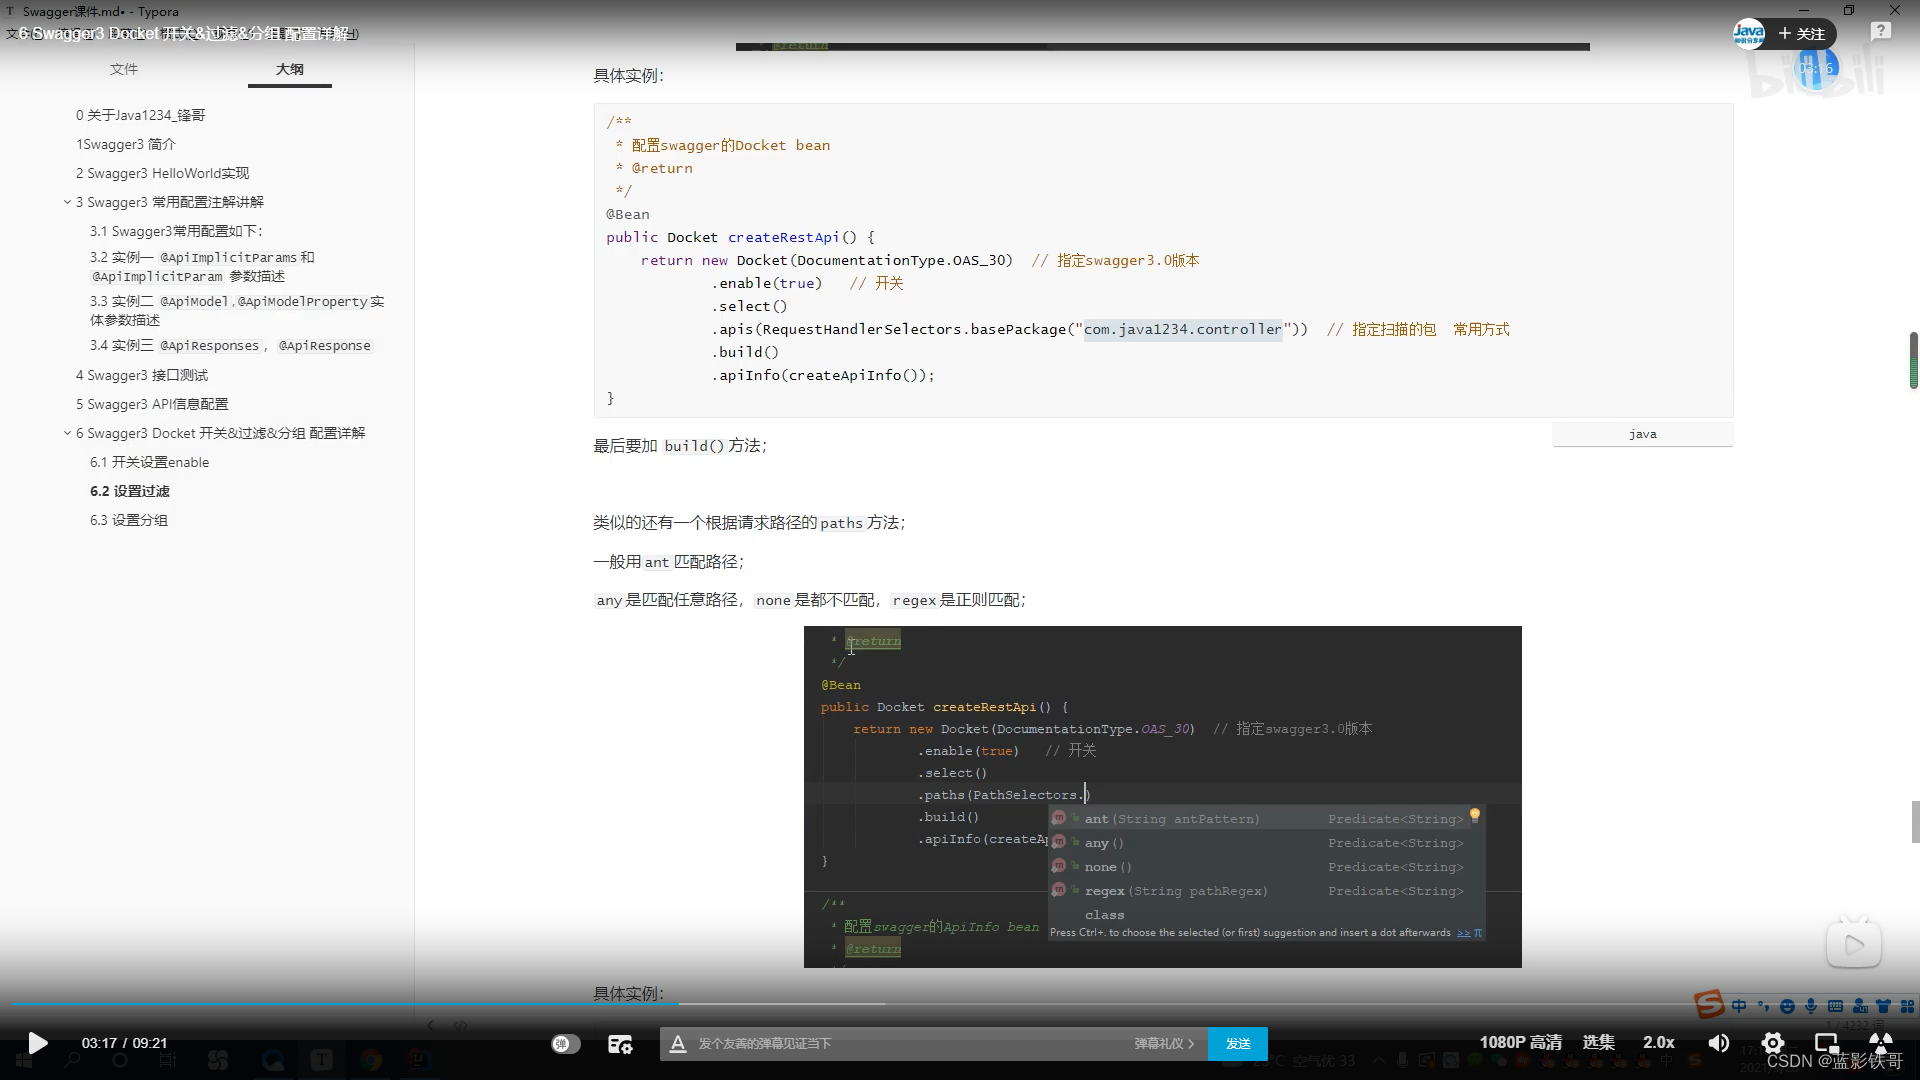Click the video title 6 Swagger3 Docket overlay

(x=185, y=33)
